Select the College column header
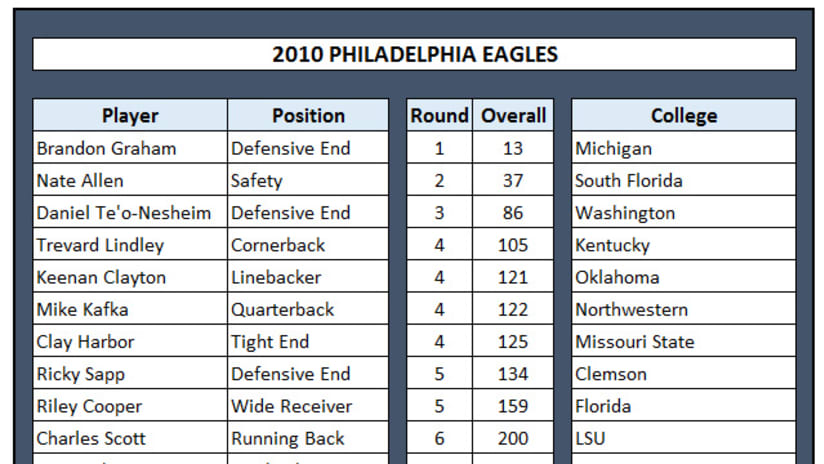824x464 pixels. point(683,115)
